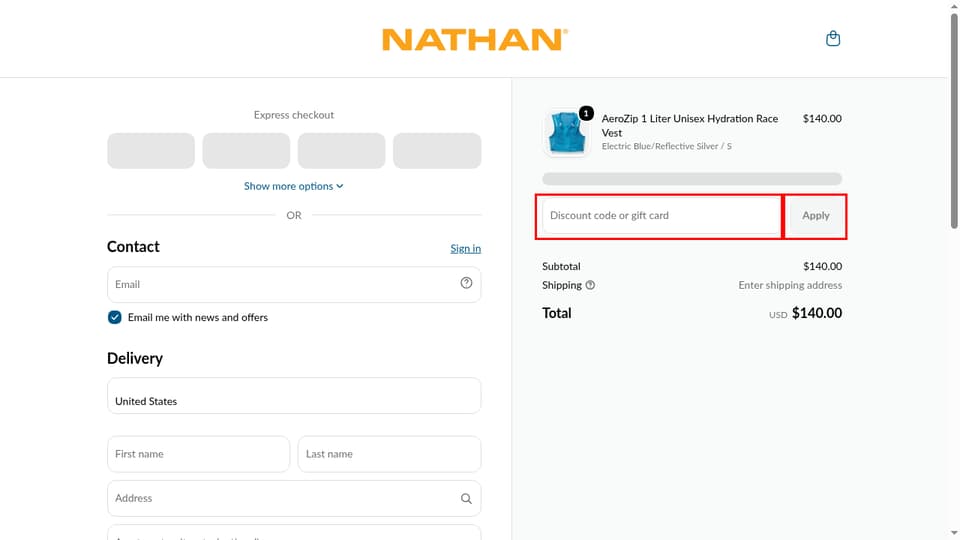This screenshot has width=960, height=540.
Task: Click the Electric Blue/Reflective Silver variant text
Action: coord(666,146)
